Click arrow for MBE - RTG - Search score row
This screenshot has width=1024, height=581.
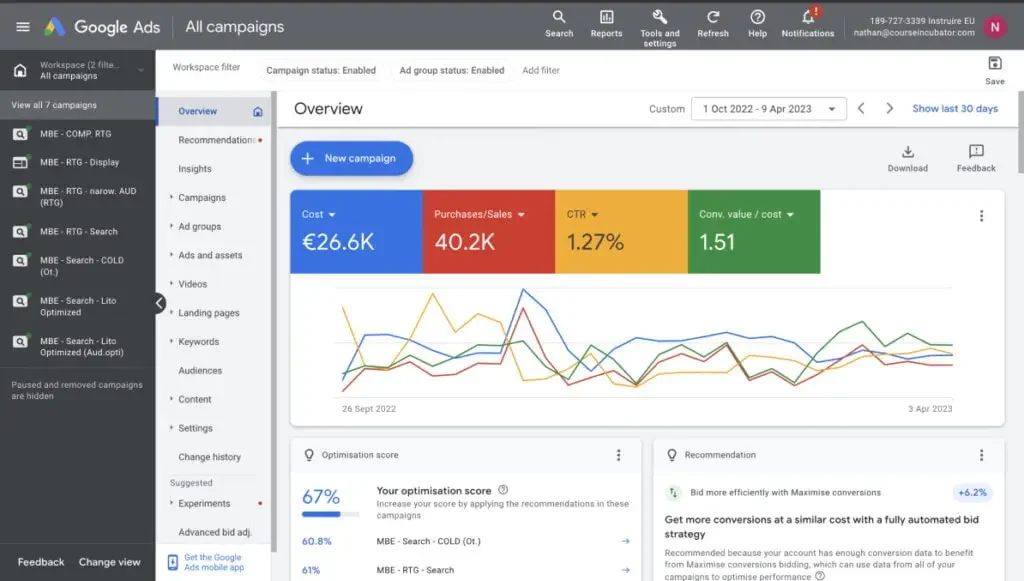[x=625, y=570]
